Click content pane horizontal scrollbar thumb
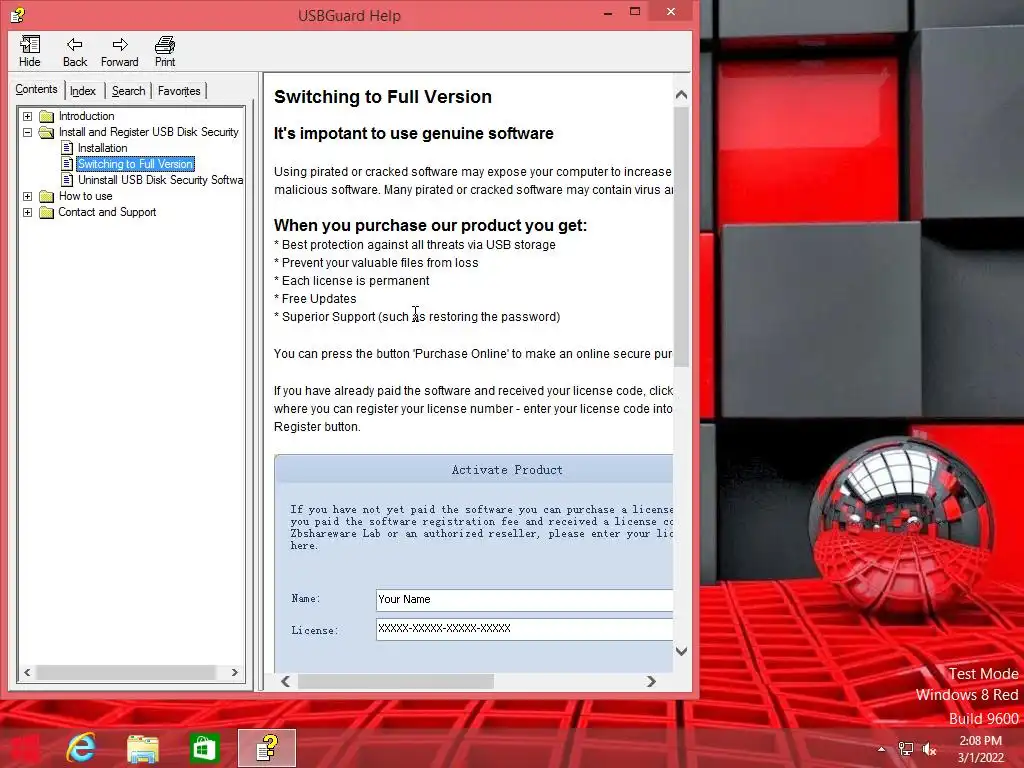Image resolution: width=1024 pixels, height=768 pixels. 396,681
